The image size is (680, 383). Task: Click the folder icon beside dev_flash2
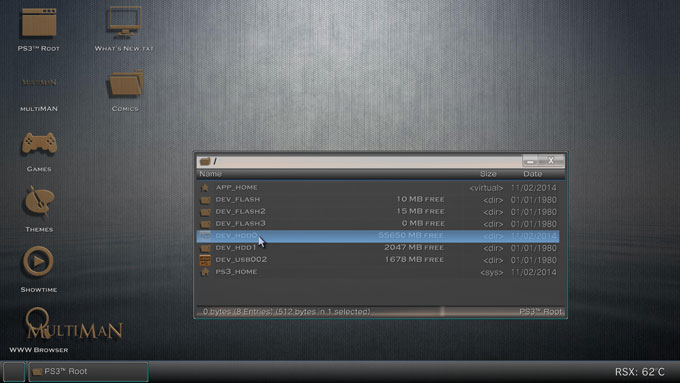(205, 212)
